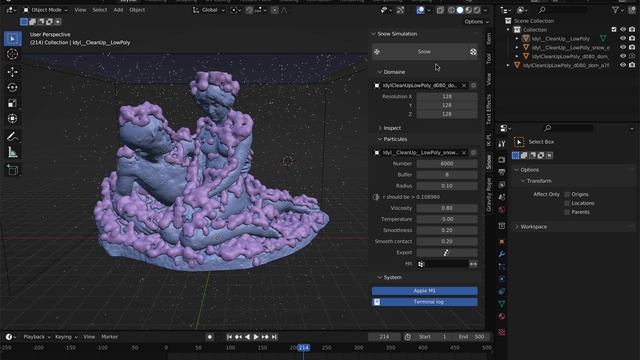Switch to the Text Effects sidebar tab

tap(489, 109)
